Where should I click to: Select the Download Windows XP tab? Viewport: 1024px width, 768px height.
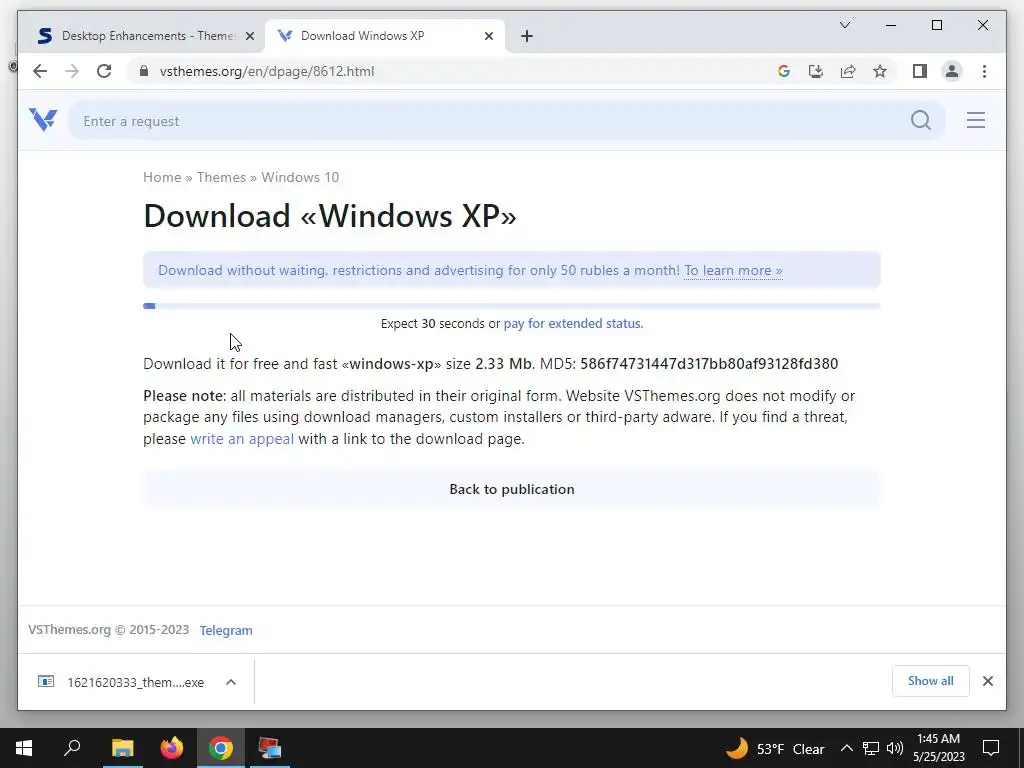[384, 36]
